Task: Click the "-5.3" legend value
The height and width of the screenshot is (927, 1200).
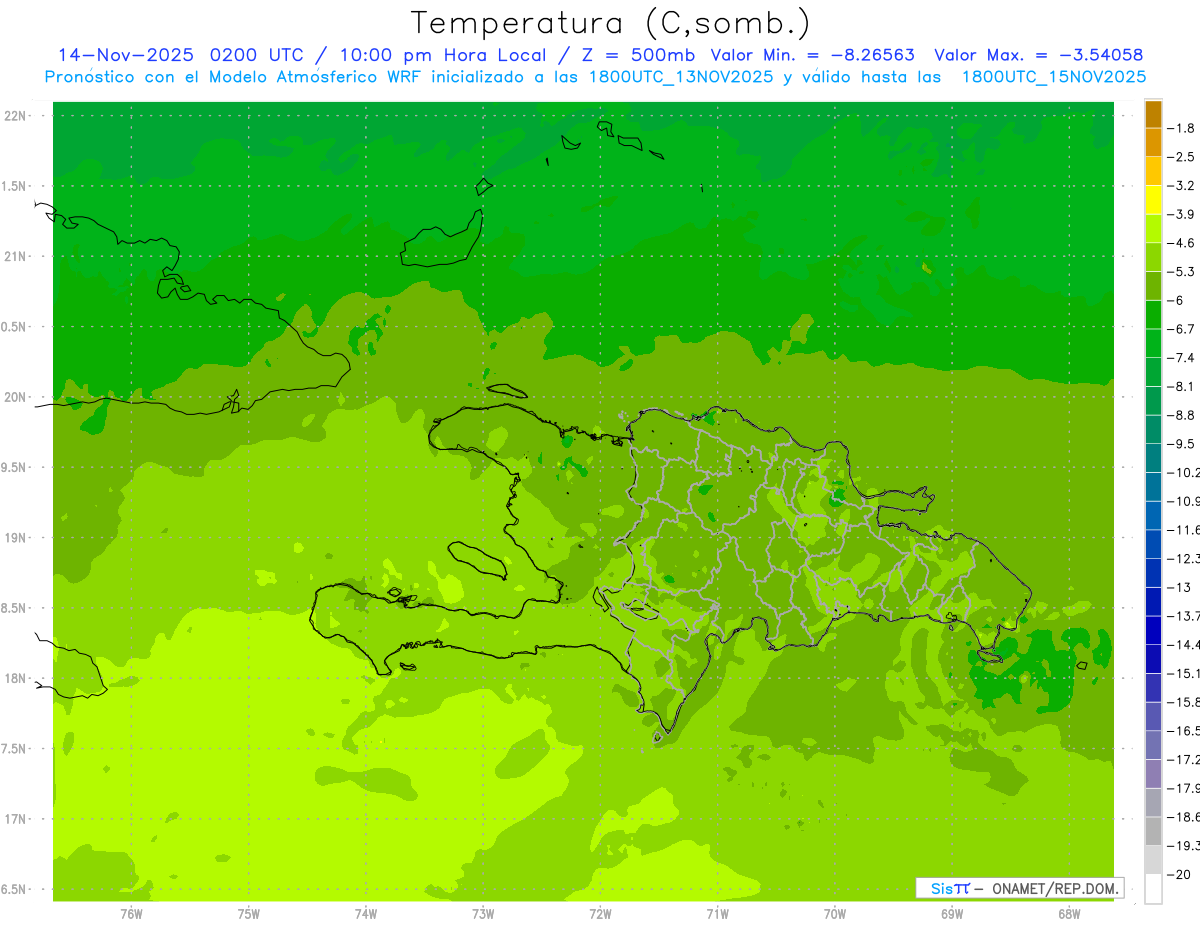Action: point(1181,272)
